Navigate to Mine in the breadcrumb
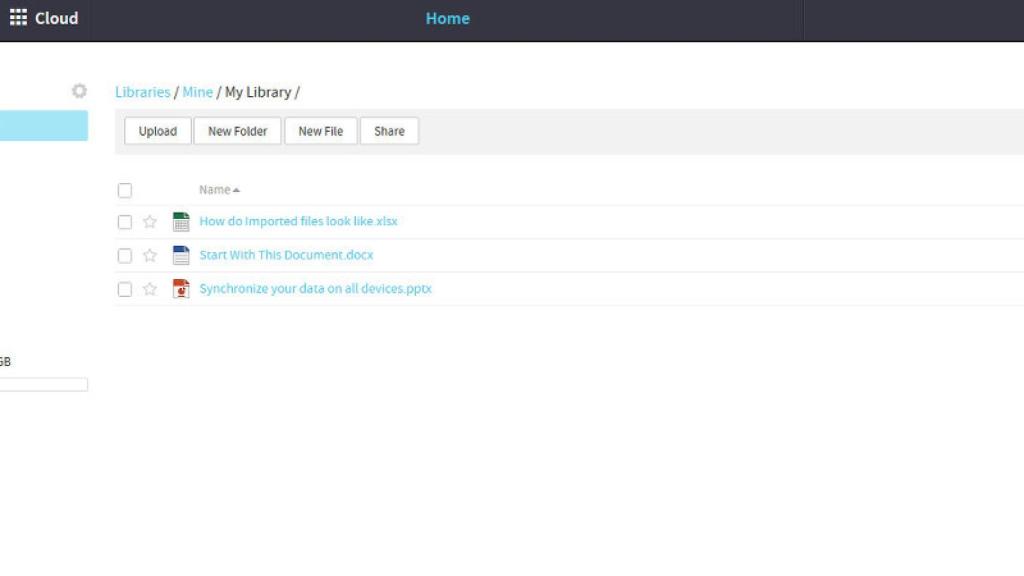 point(197,92)
